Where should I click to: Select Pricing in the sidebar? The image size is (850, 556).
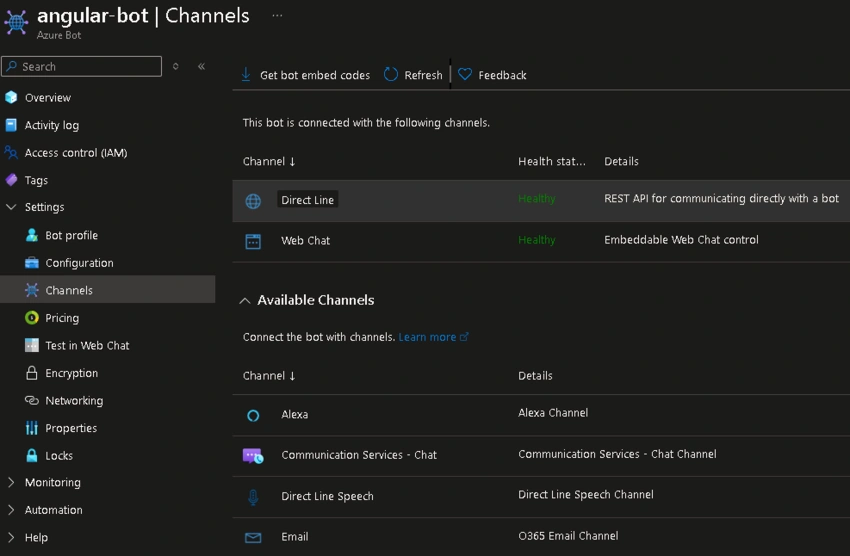(62, 318)
